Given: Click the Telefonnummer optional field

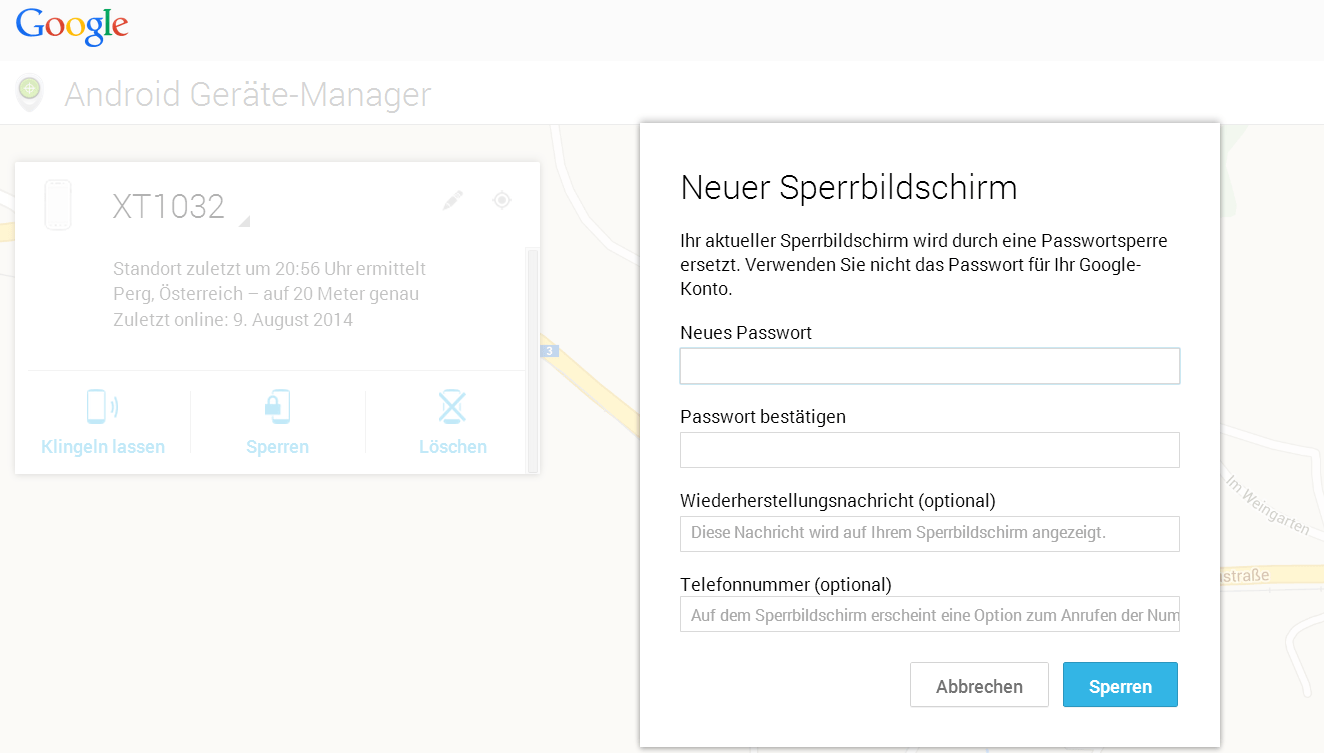Looking at the screenshot, I should [x=930, y=614].
